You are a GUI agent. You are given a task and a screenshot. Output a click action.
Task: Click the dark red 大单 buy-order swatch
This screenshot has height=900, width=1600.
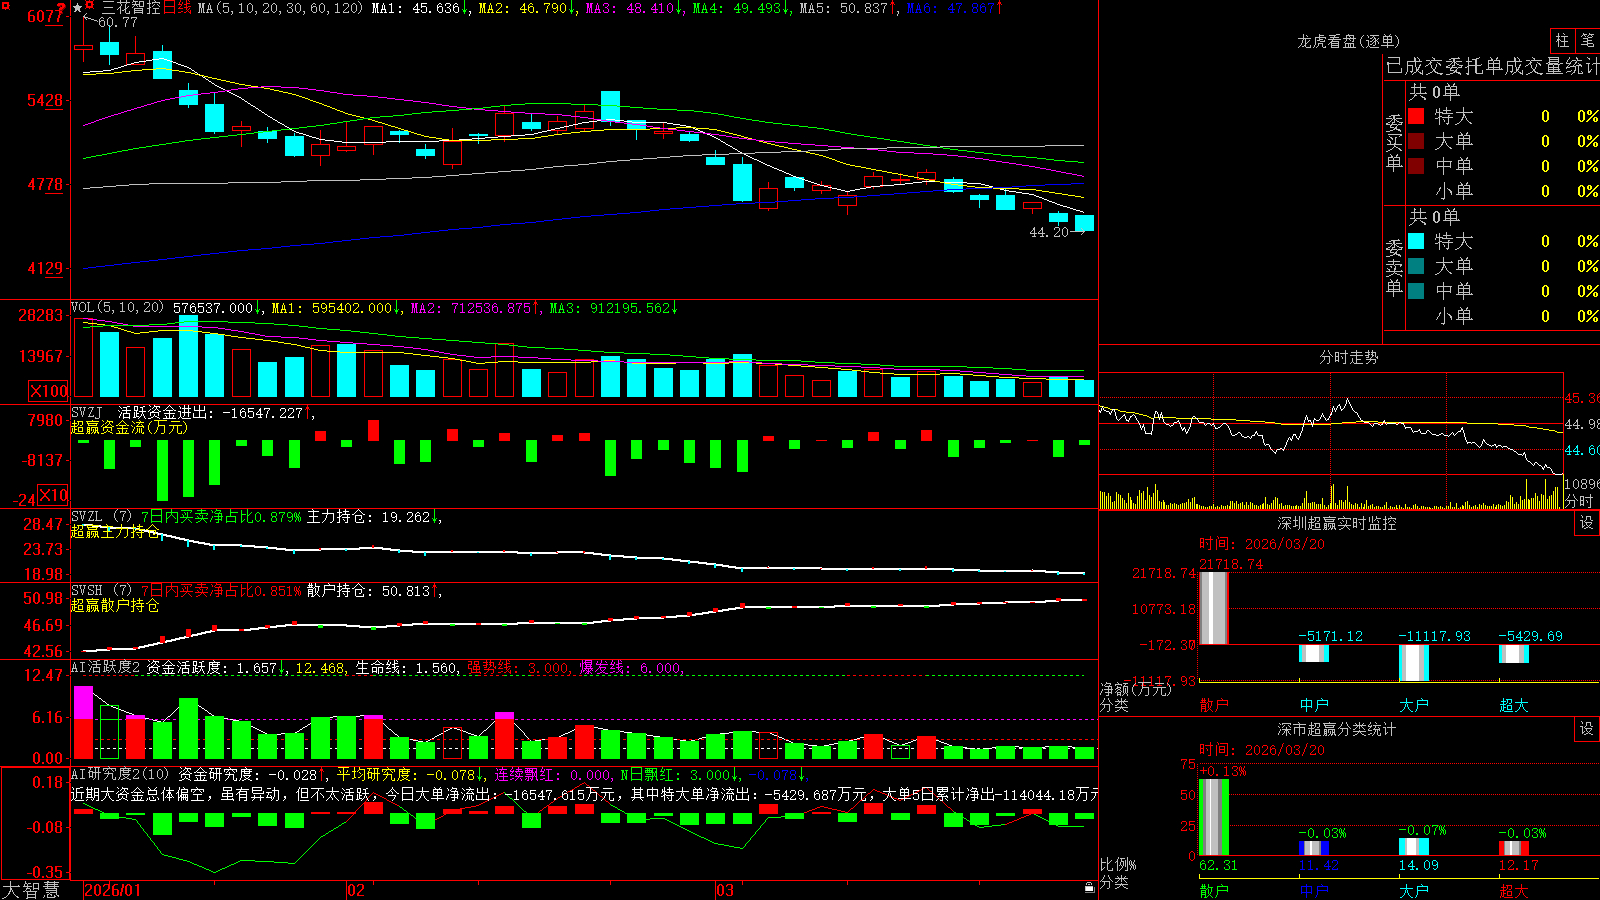tap(1416, 141)
